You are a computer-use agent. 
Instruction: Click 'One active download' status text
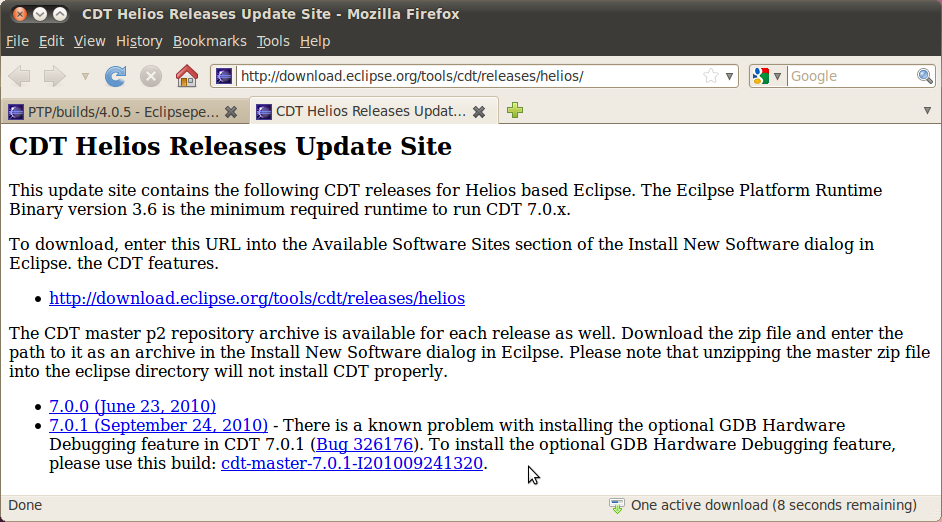[x=774, y=505]
